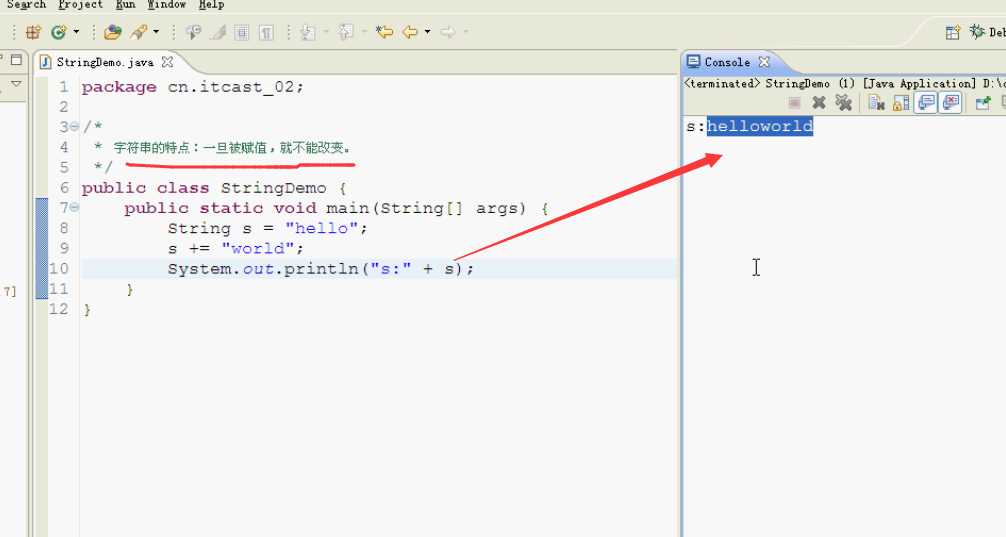Screen dimensions: 1006x537
Task: Open the Next Annotation dropdown arrow
Action: (326, 31)
